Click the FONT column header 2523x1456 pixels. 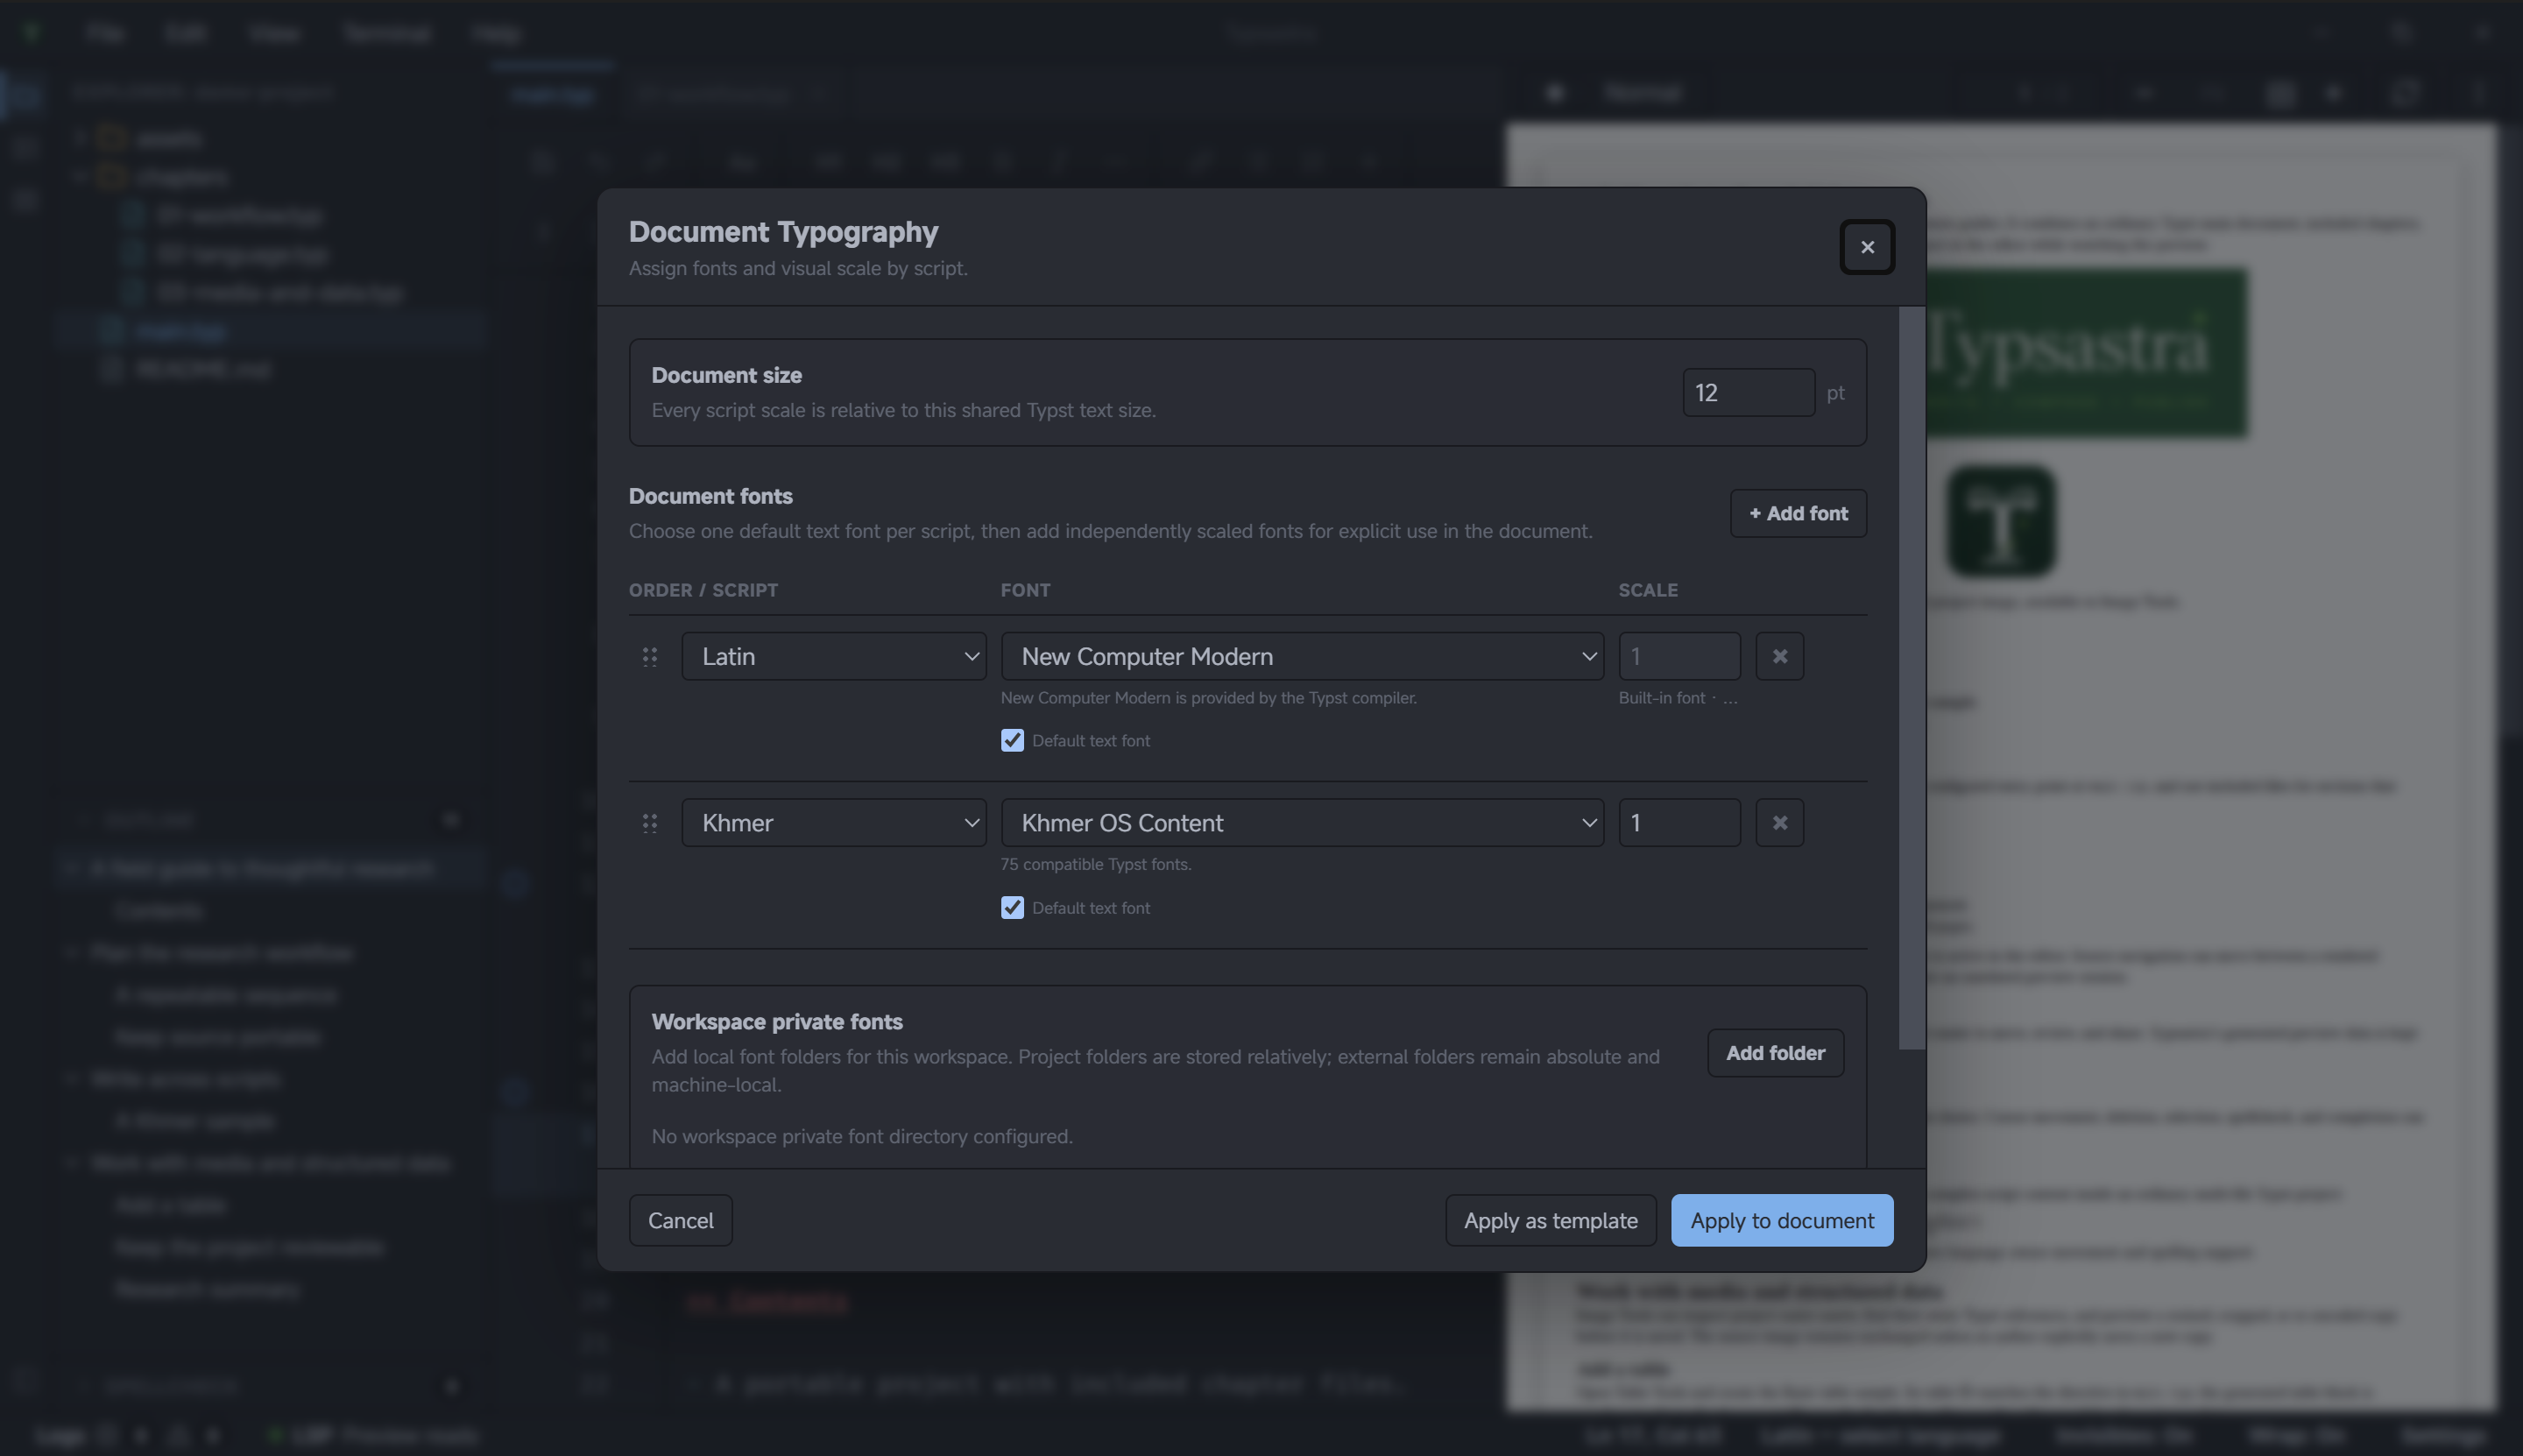1025,590
